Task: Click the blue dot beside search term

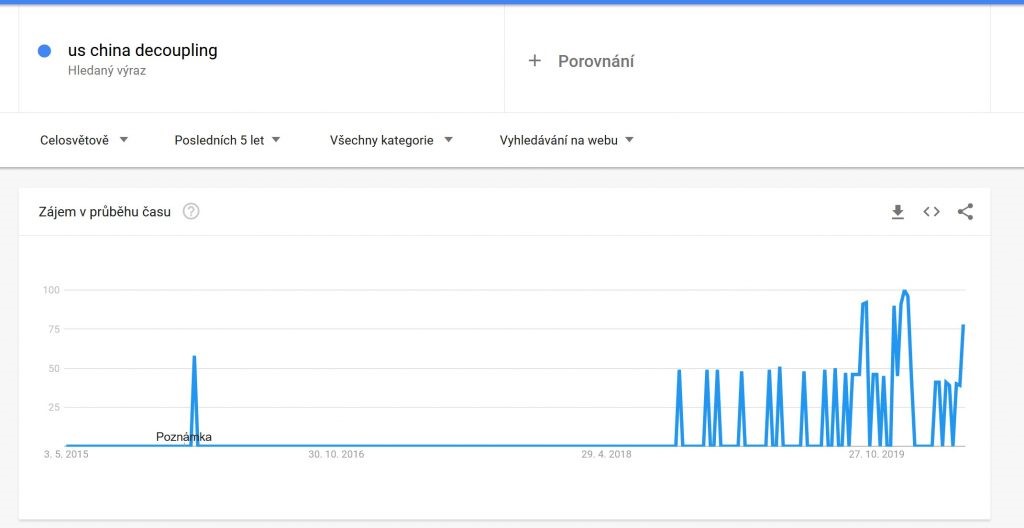Action: [x=44, y=51]
